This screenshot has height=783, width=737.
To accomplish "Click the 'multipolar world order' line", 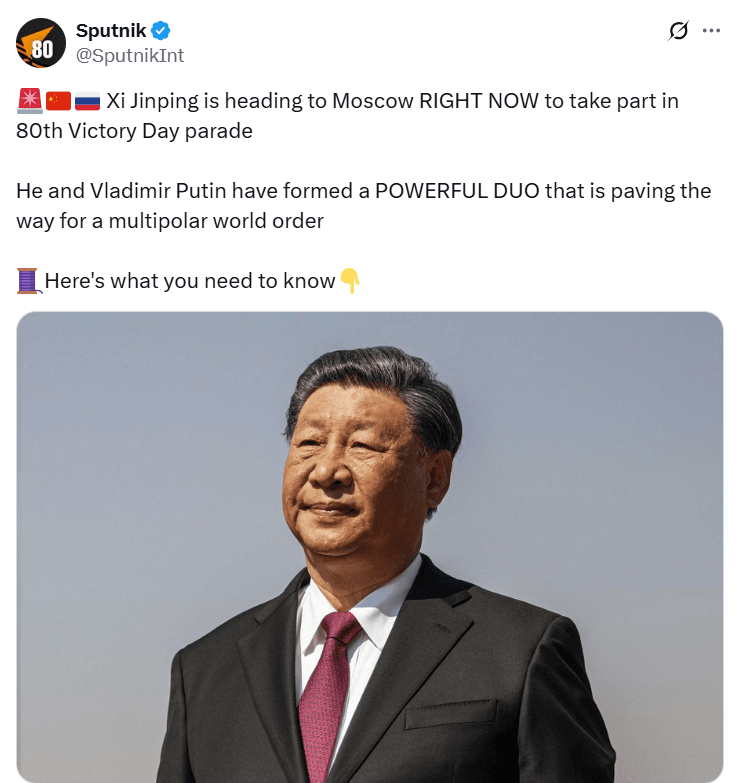I will [x=216, y=221].
